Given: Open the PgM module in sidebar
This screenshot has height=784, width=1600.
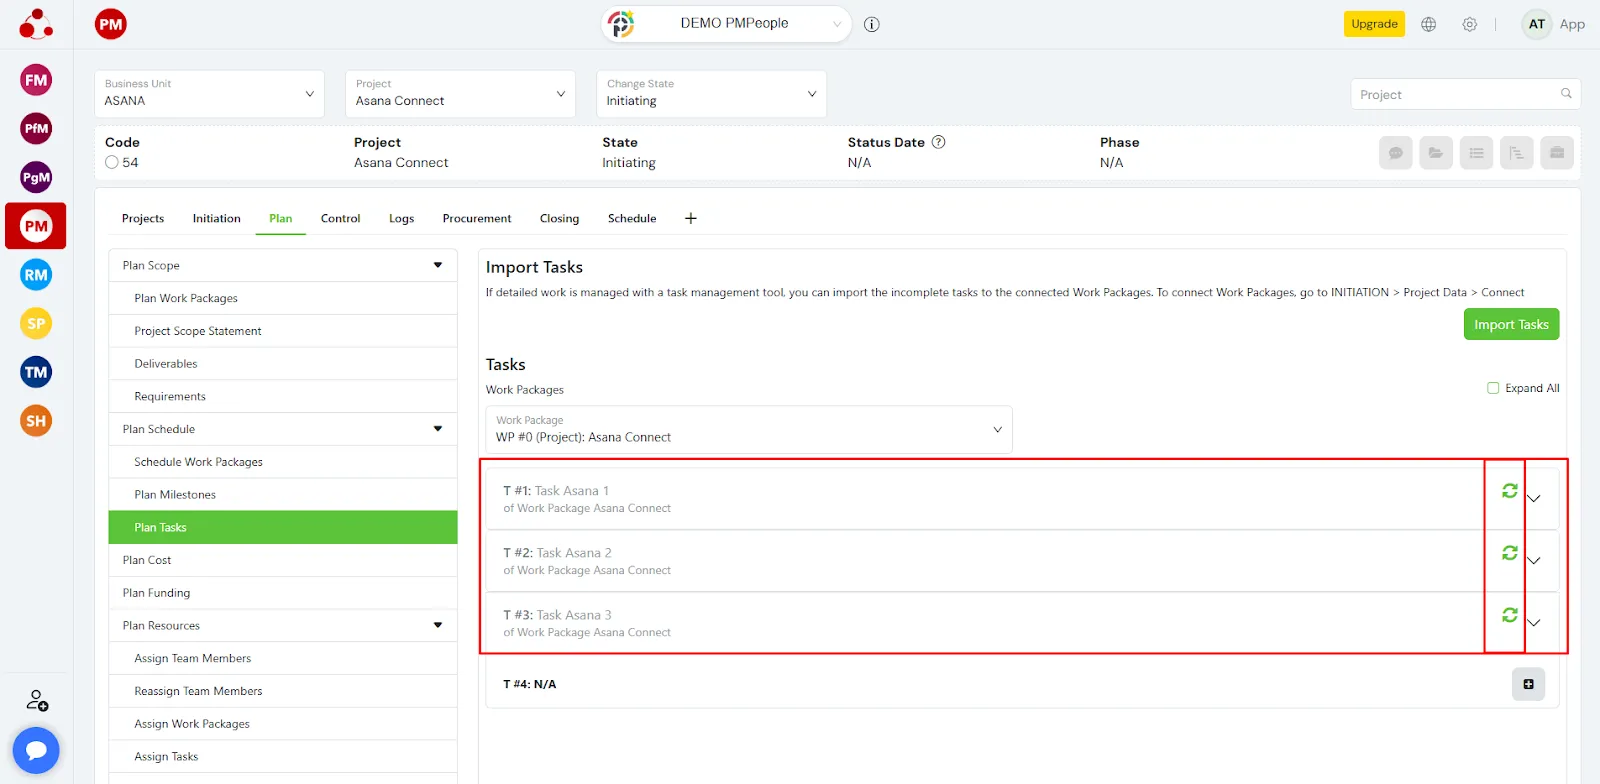Looking at the screenshot, I should (x=36, y=177).
